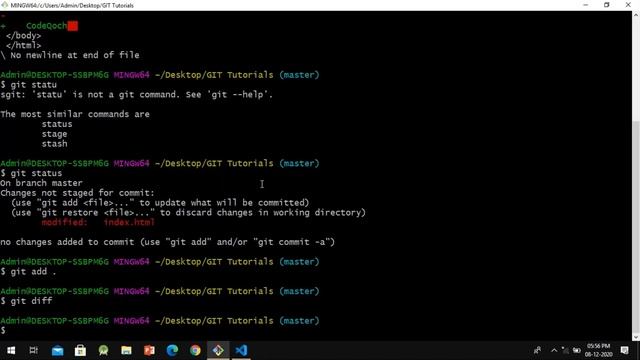Image resolution: width=640 pixels, height=360 pixels.
Task: Click the 'git restore <file>...' hint line
Action: (x=188, y=213)
